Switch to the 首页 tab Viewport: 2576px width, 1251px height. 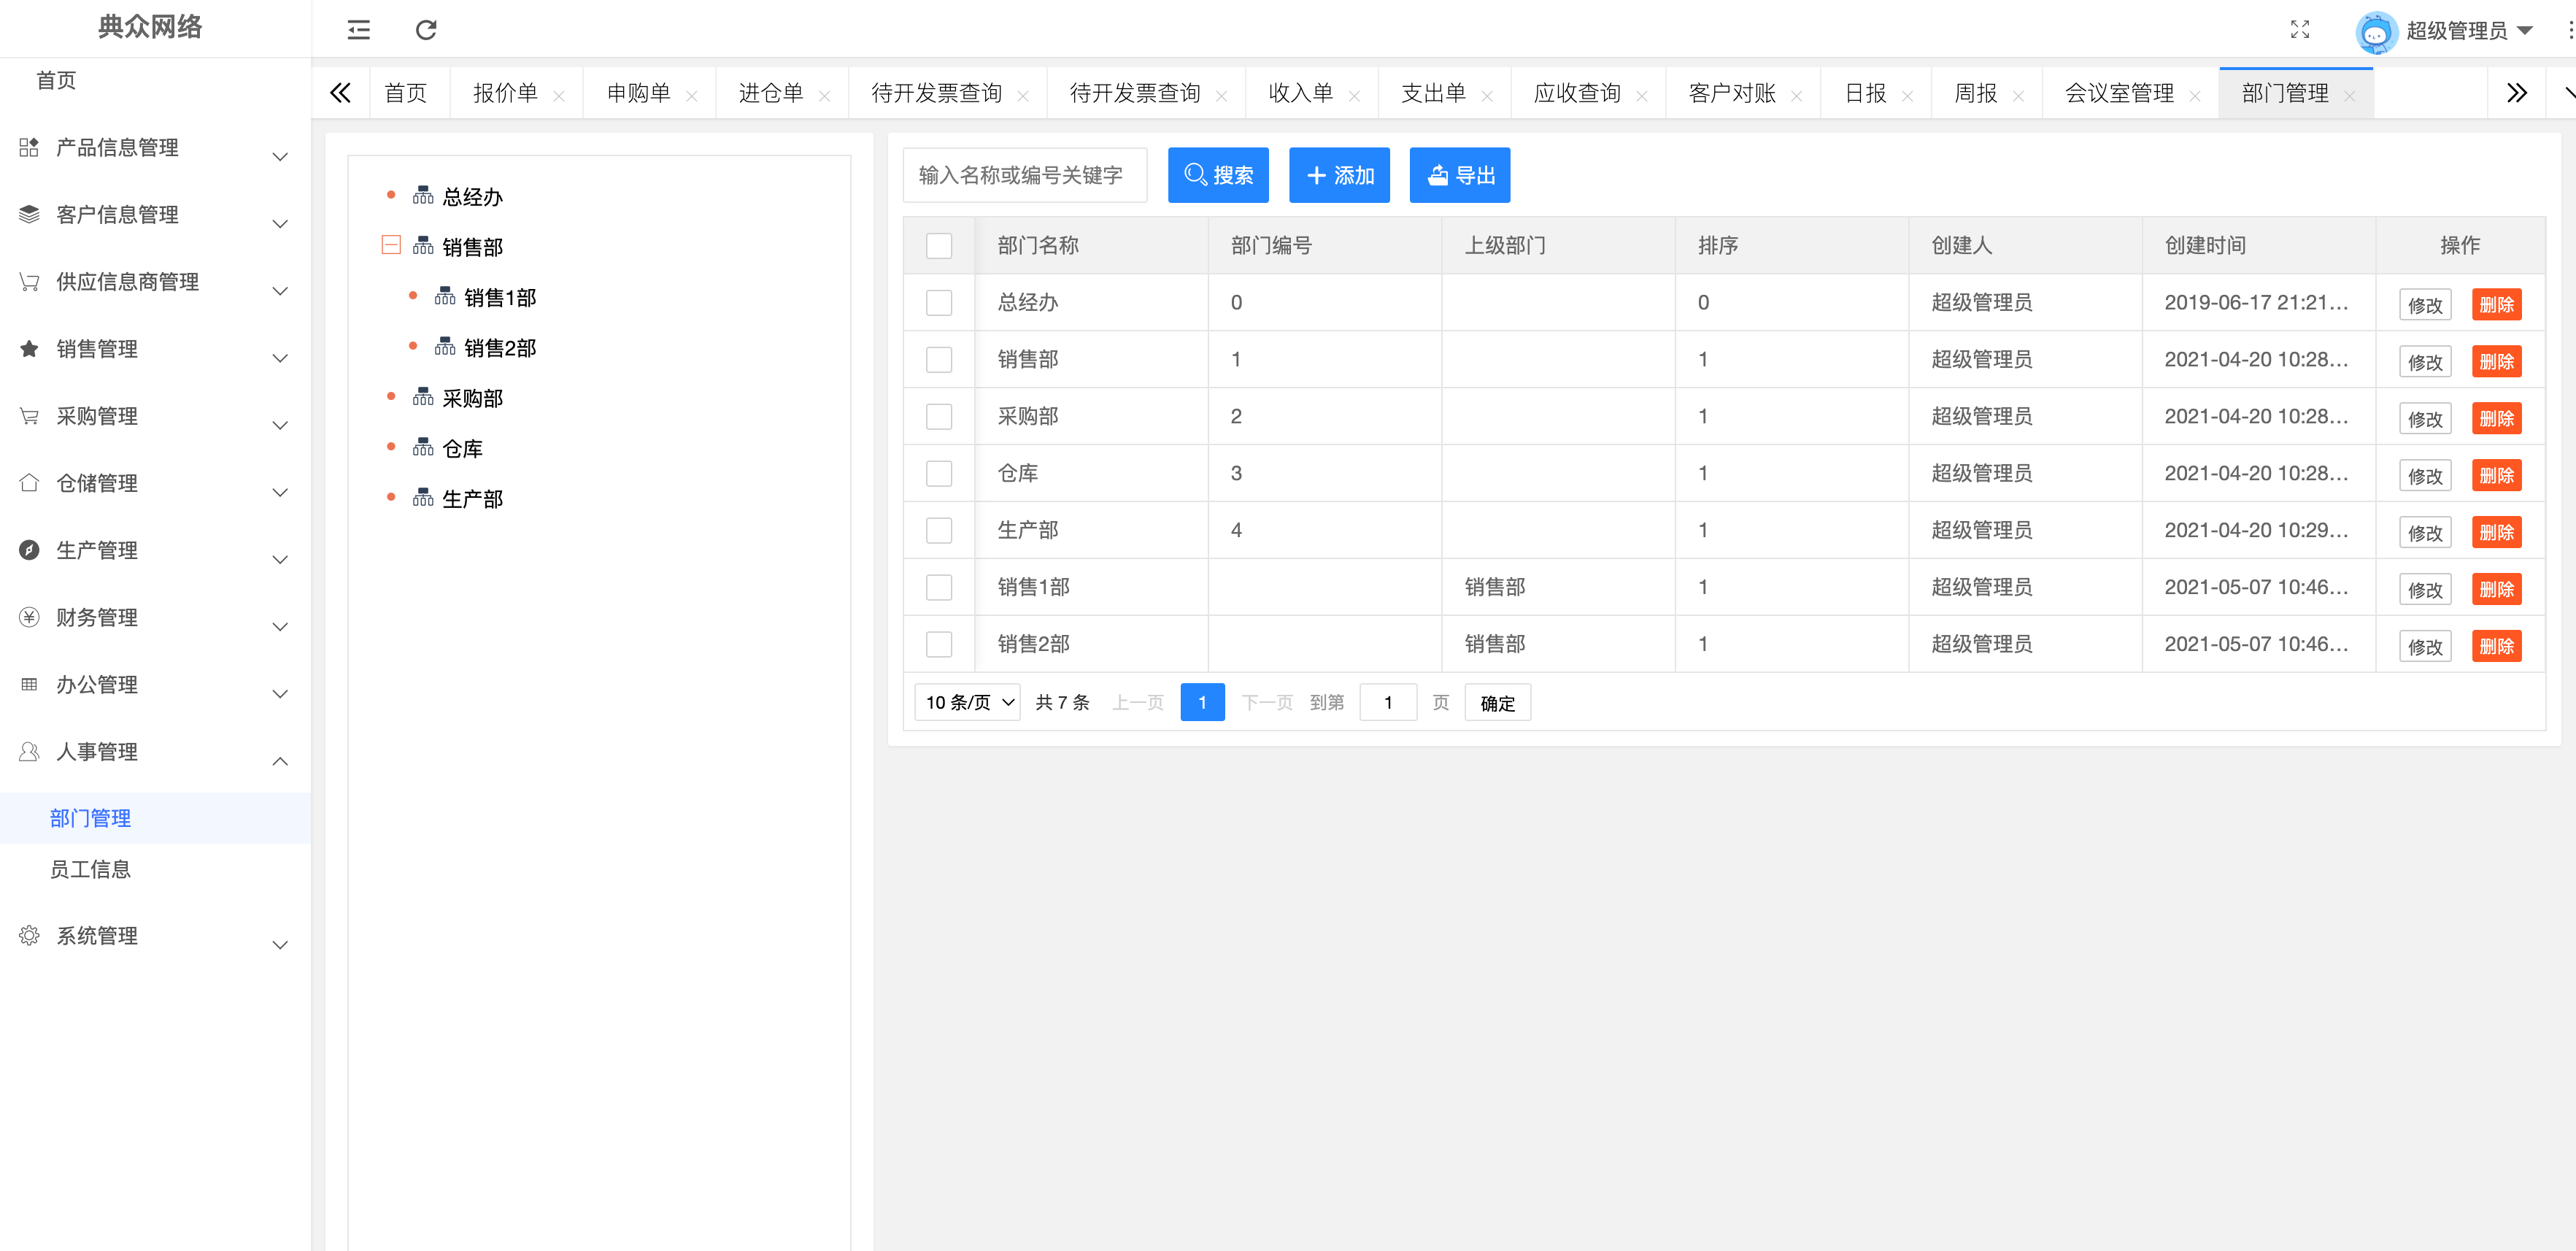406,93
